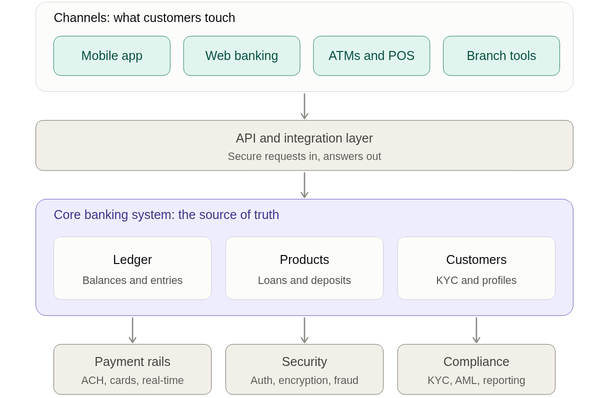Viewport: 598px width, 398px height.
Task: Select the Branch tools box
Action: [x=501, y=56]
